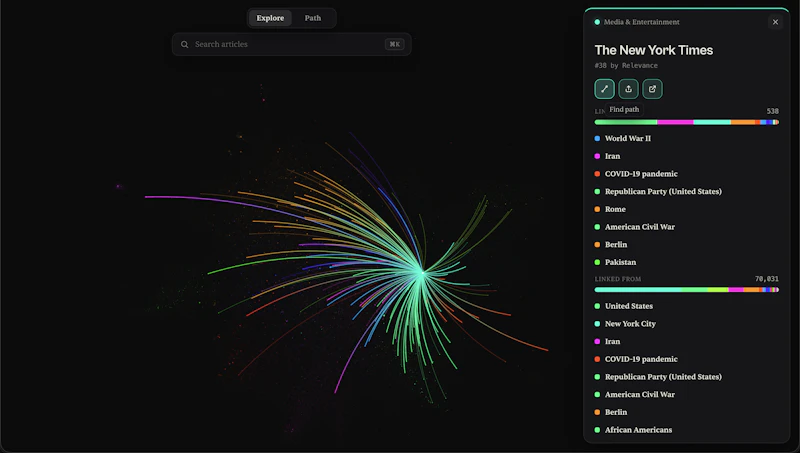800x453 pixels.
Task: Click the Find path tooltip label
Action: point(624,109)
